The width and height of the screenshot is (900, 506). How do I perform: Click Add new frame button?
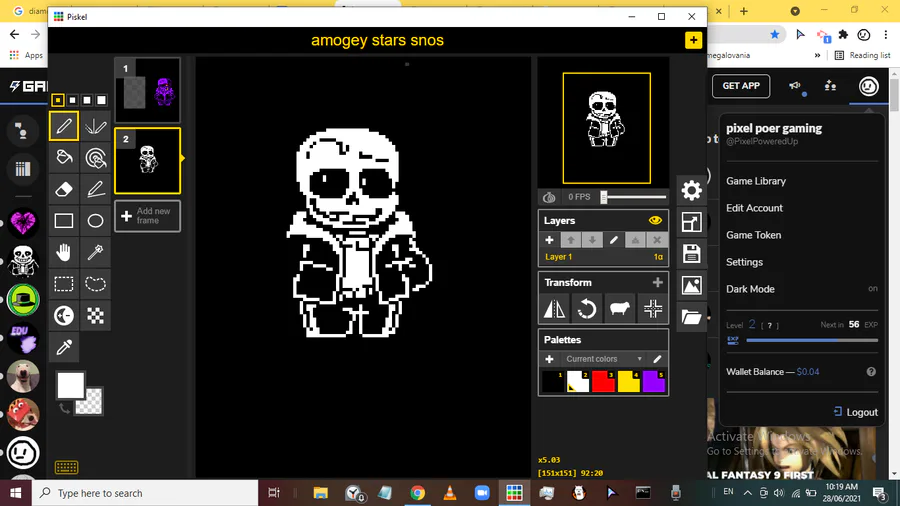click(148, 216)
